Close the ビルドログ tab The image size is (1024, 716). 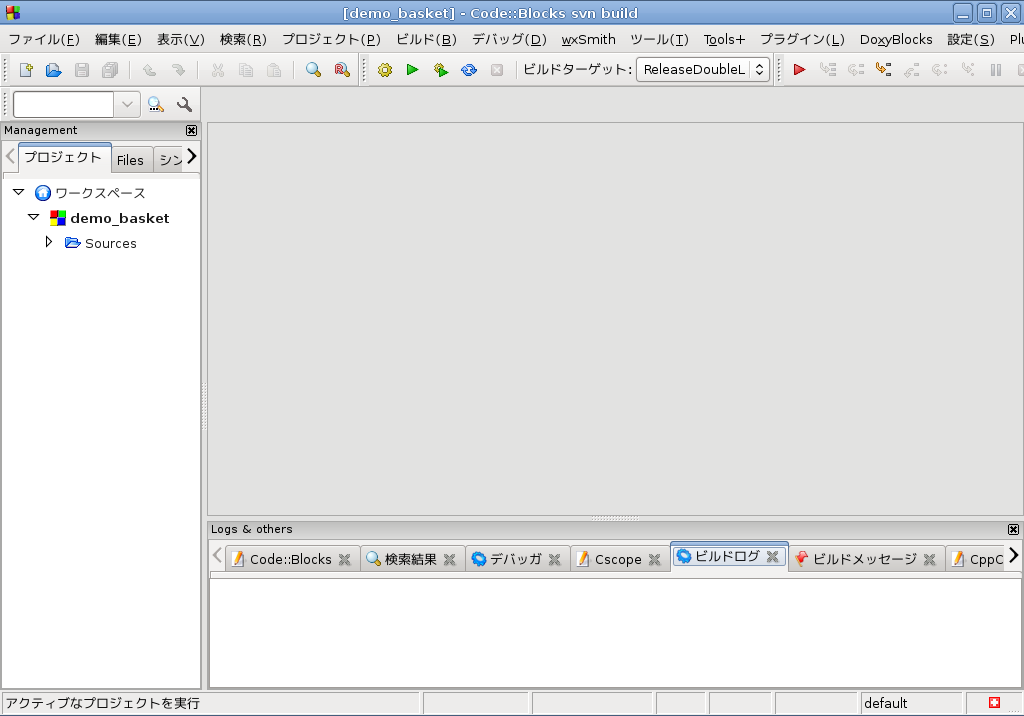[x=773, y=557]
